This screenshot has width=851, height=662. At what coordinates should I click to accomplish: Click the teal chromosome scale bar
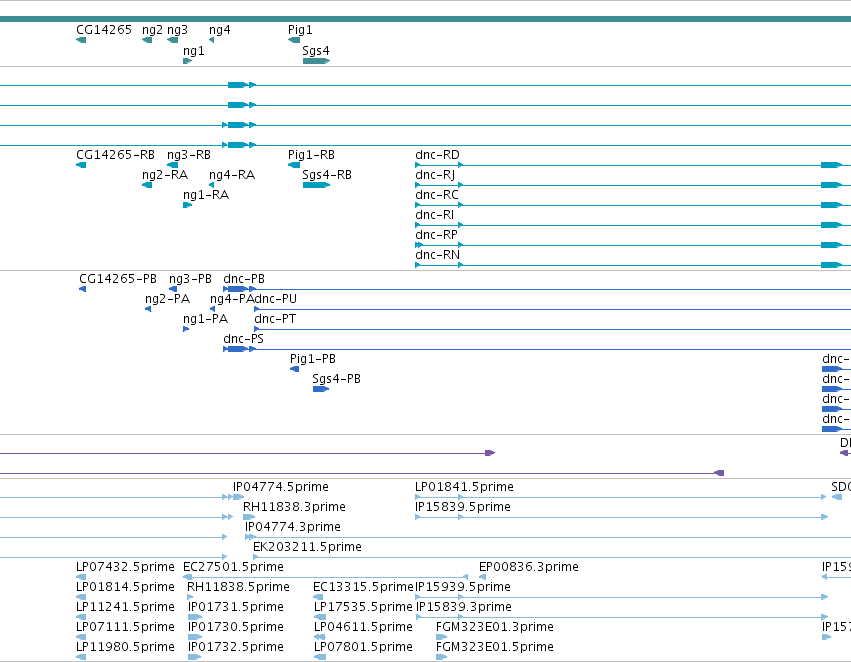tap(426, 19)
